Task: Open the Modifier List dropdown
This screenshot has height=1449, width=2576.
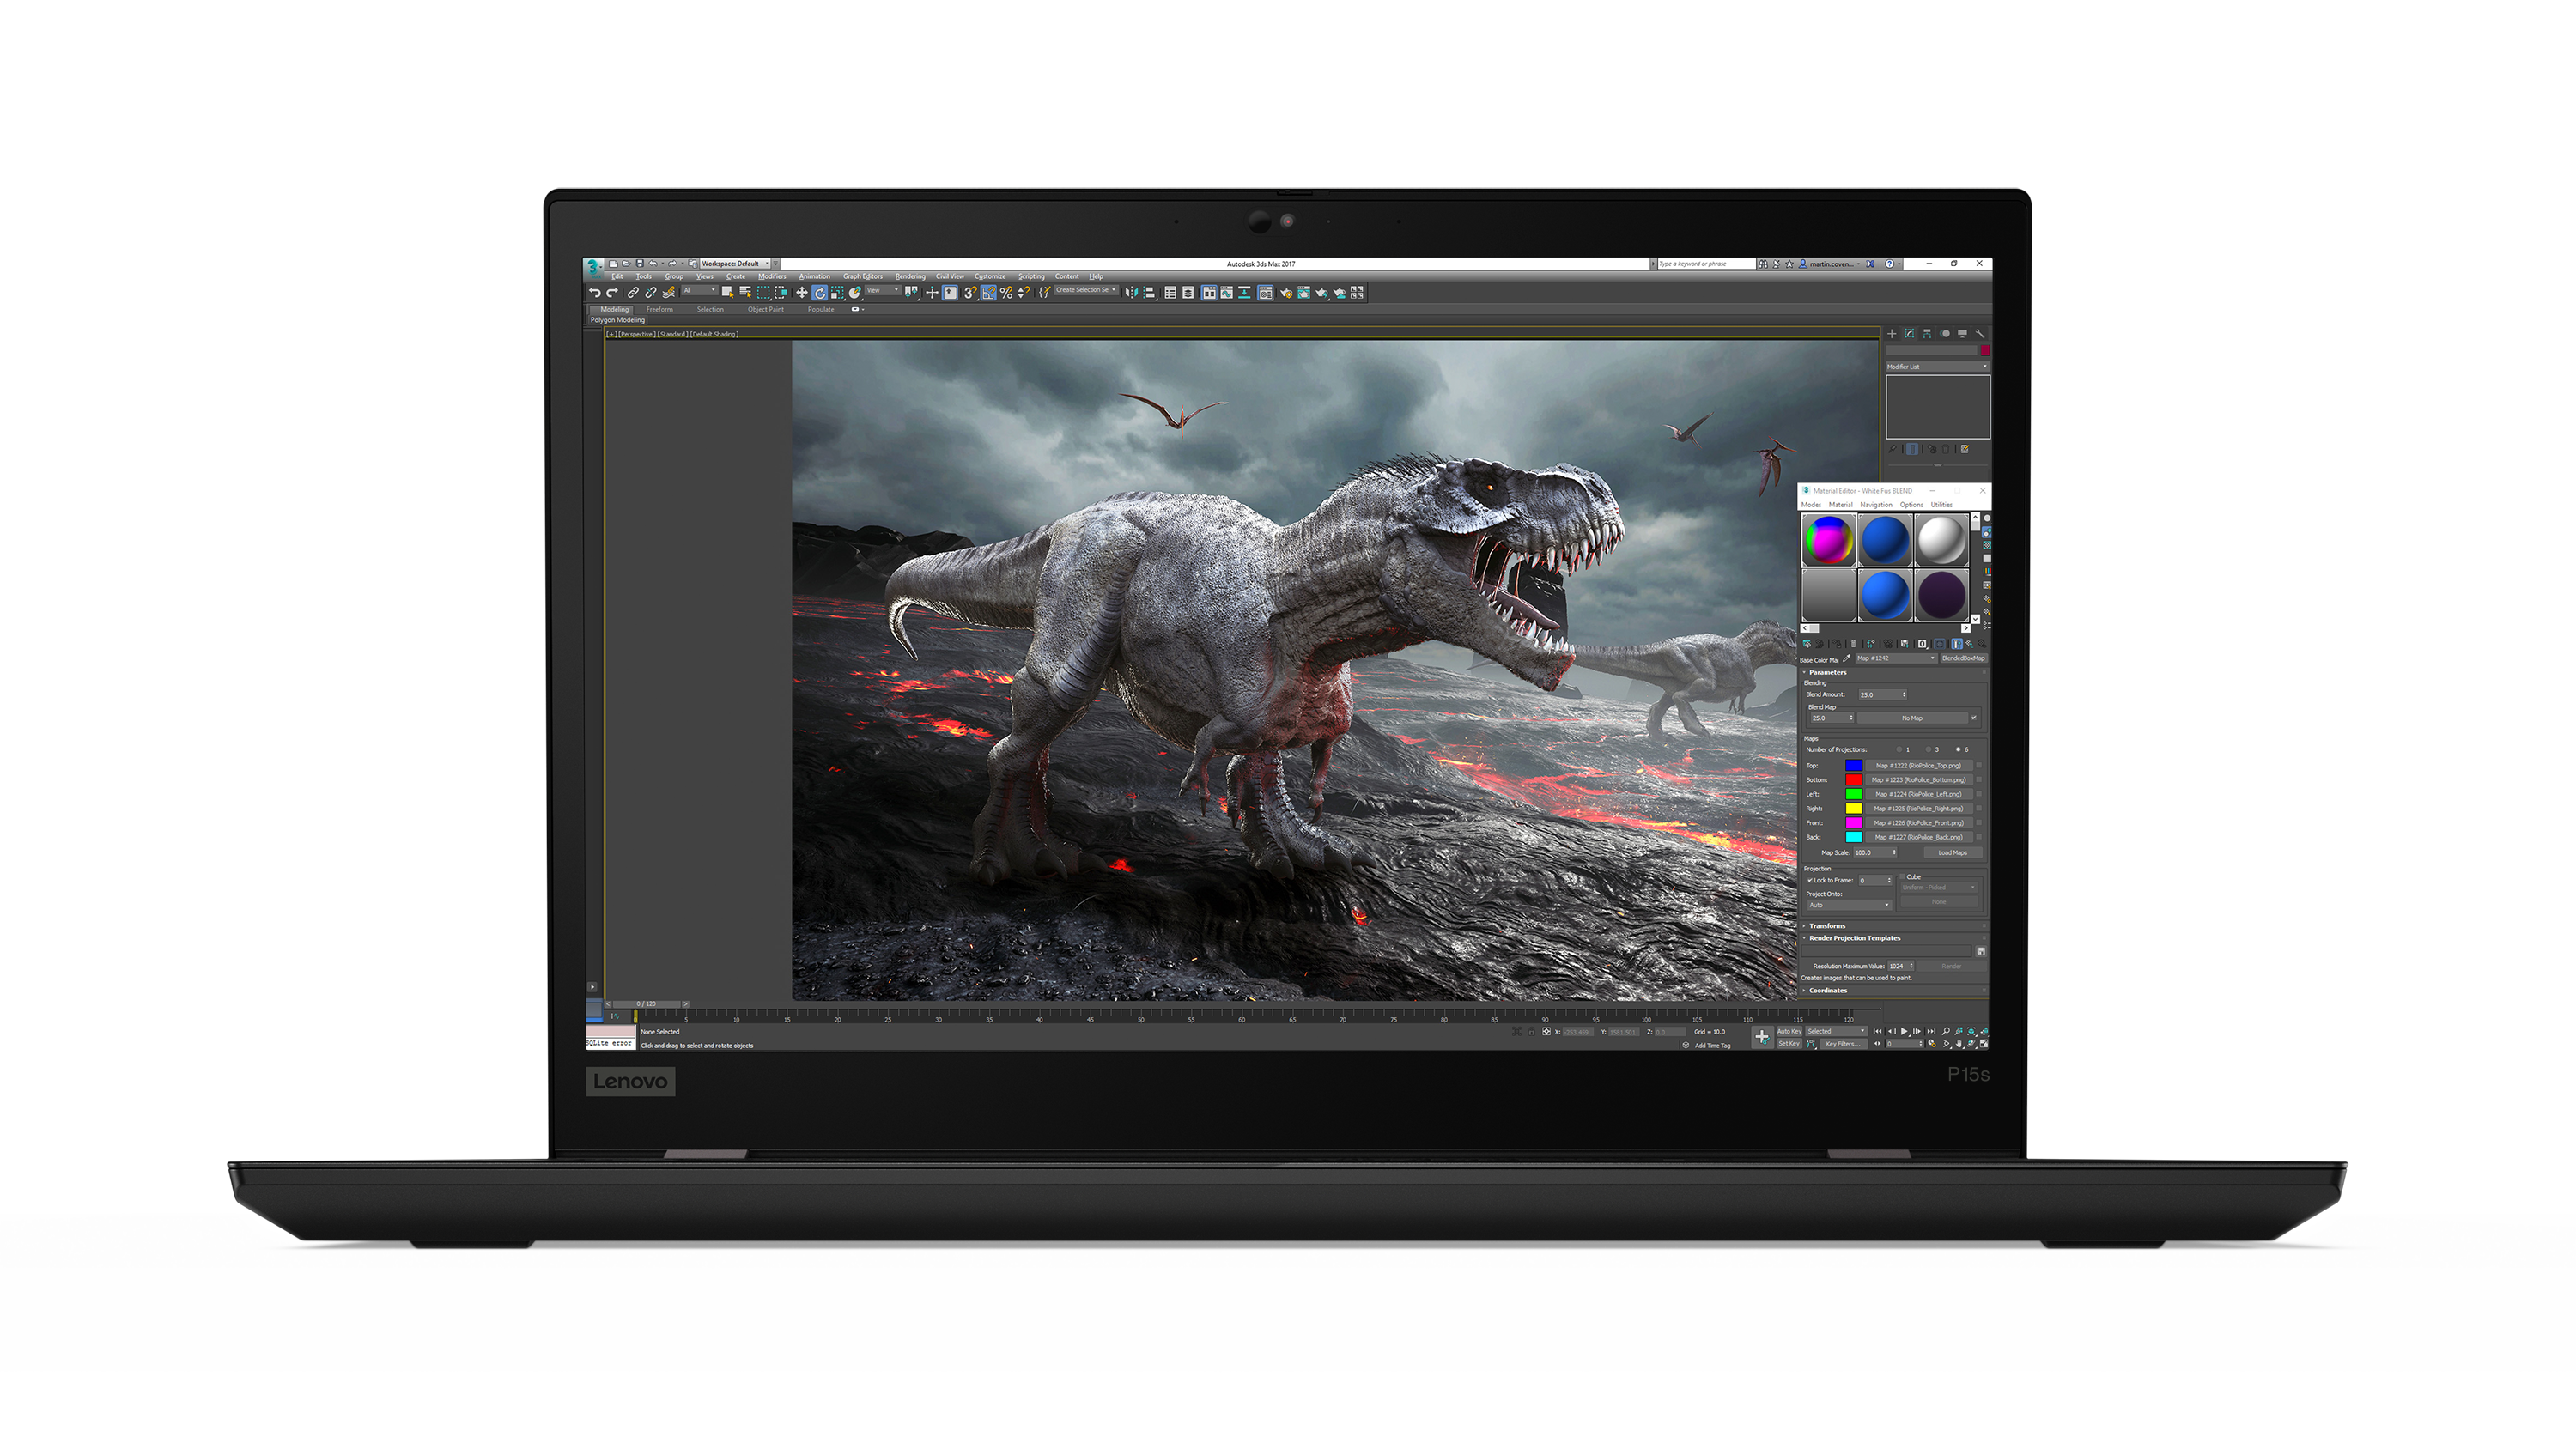Action: click(1937, 367)
